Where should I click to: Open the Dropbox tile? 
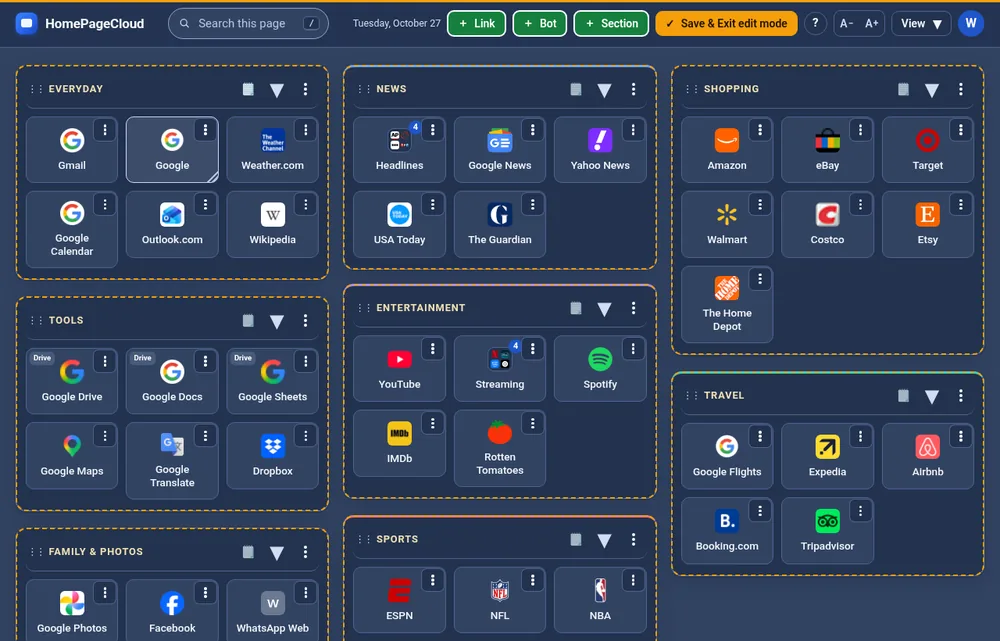tap(272, 456)
